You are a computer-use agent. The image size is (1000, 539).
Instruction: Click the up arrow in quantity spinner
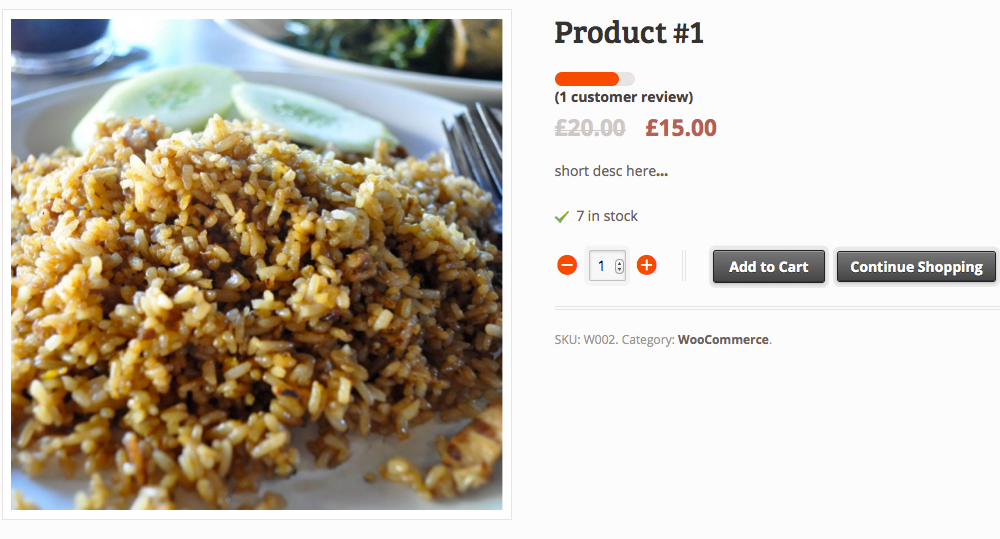pos(619,262)
